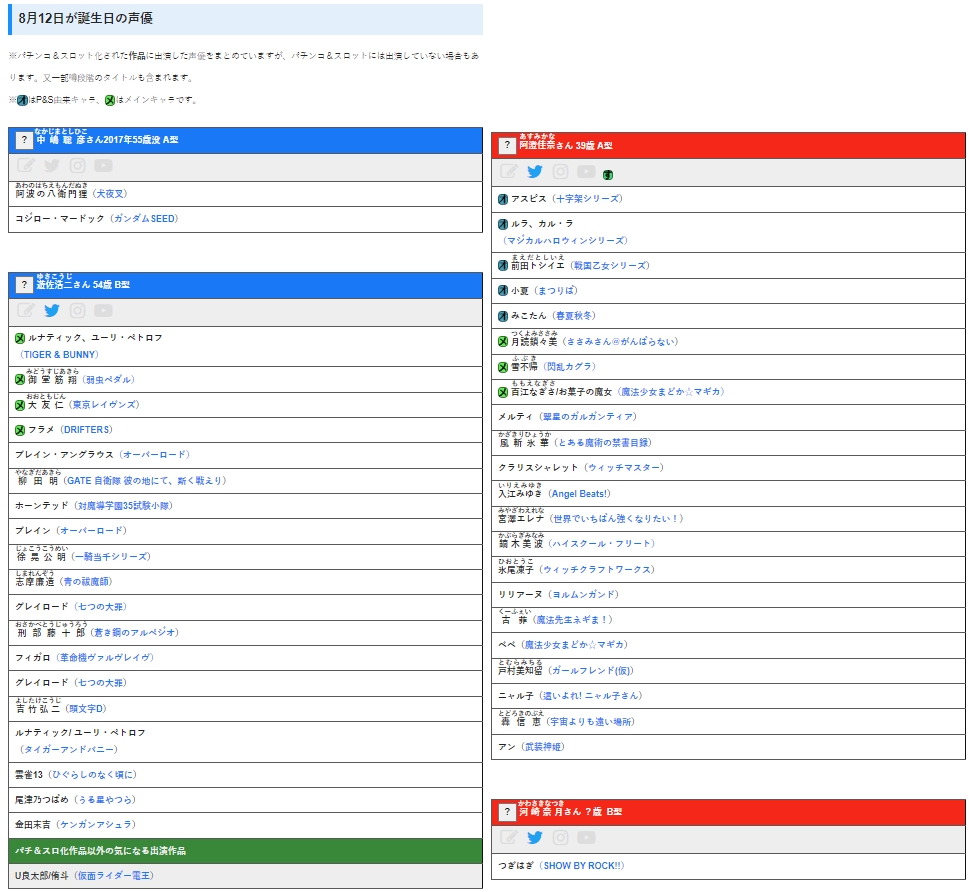Open the ウィッチクラフトワークス link
The width and height of the screenshot is (969, 892).
(x=598, y=570)
